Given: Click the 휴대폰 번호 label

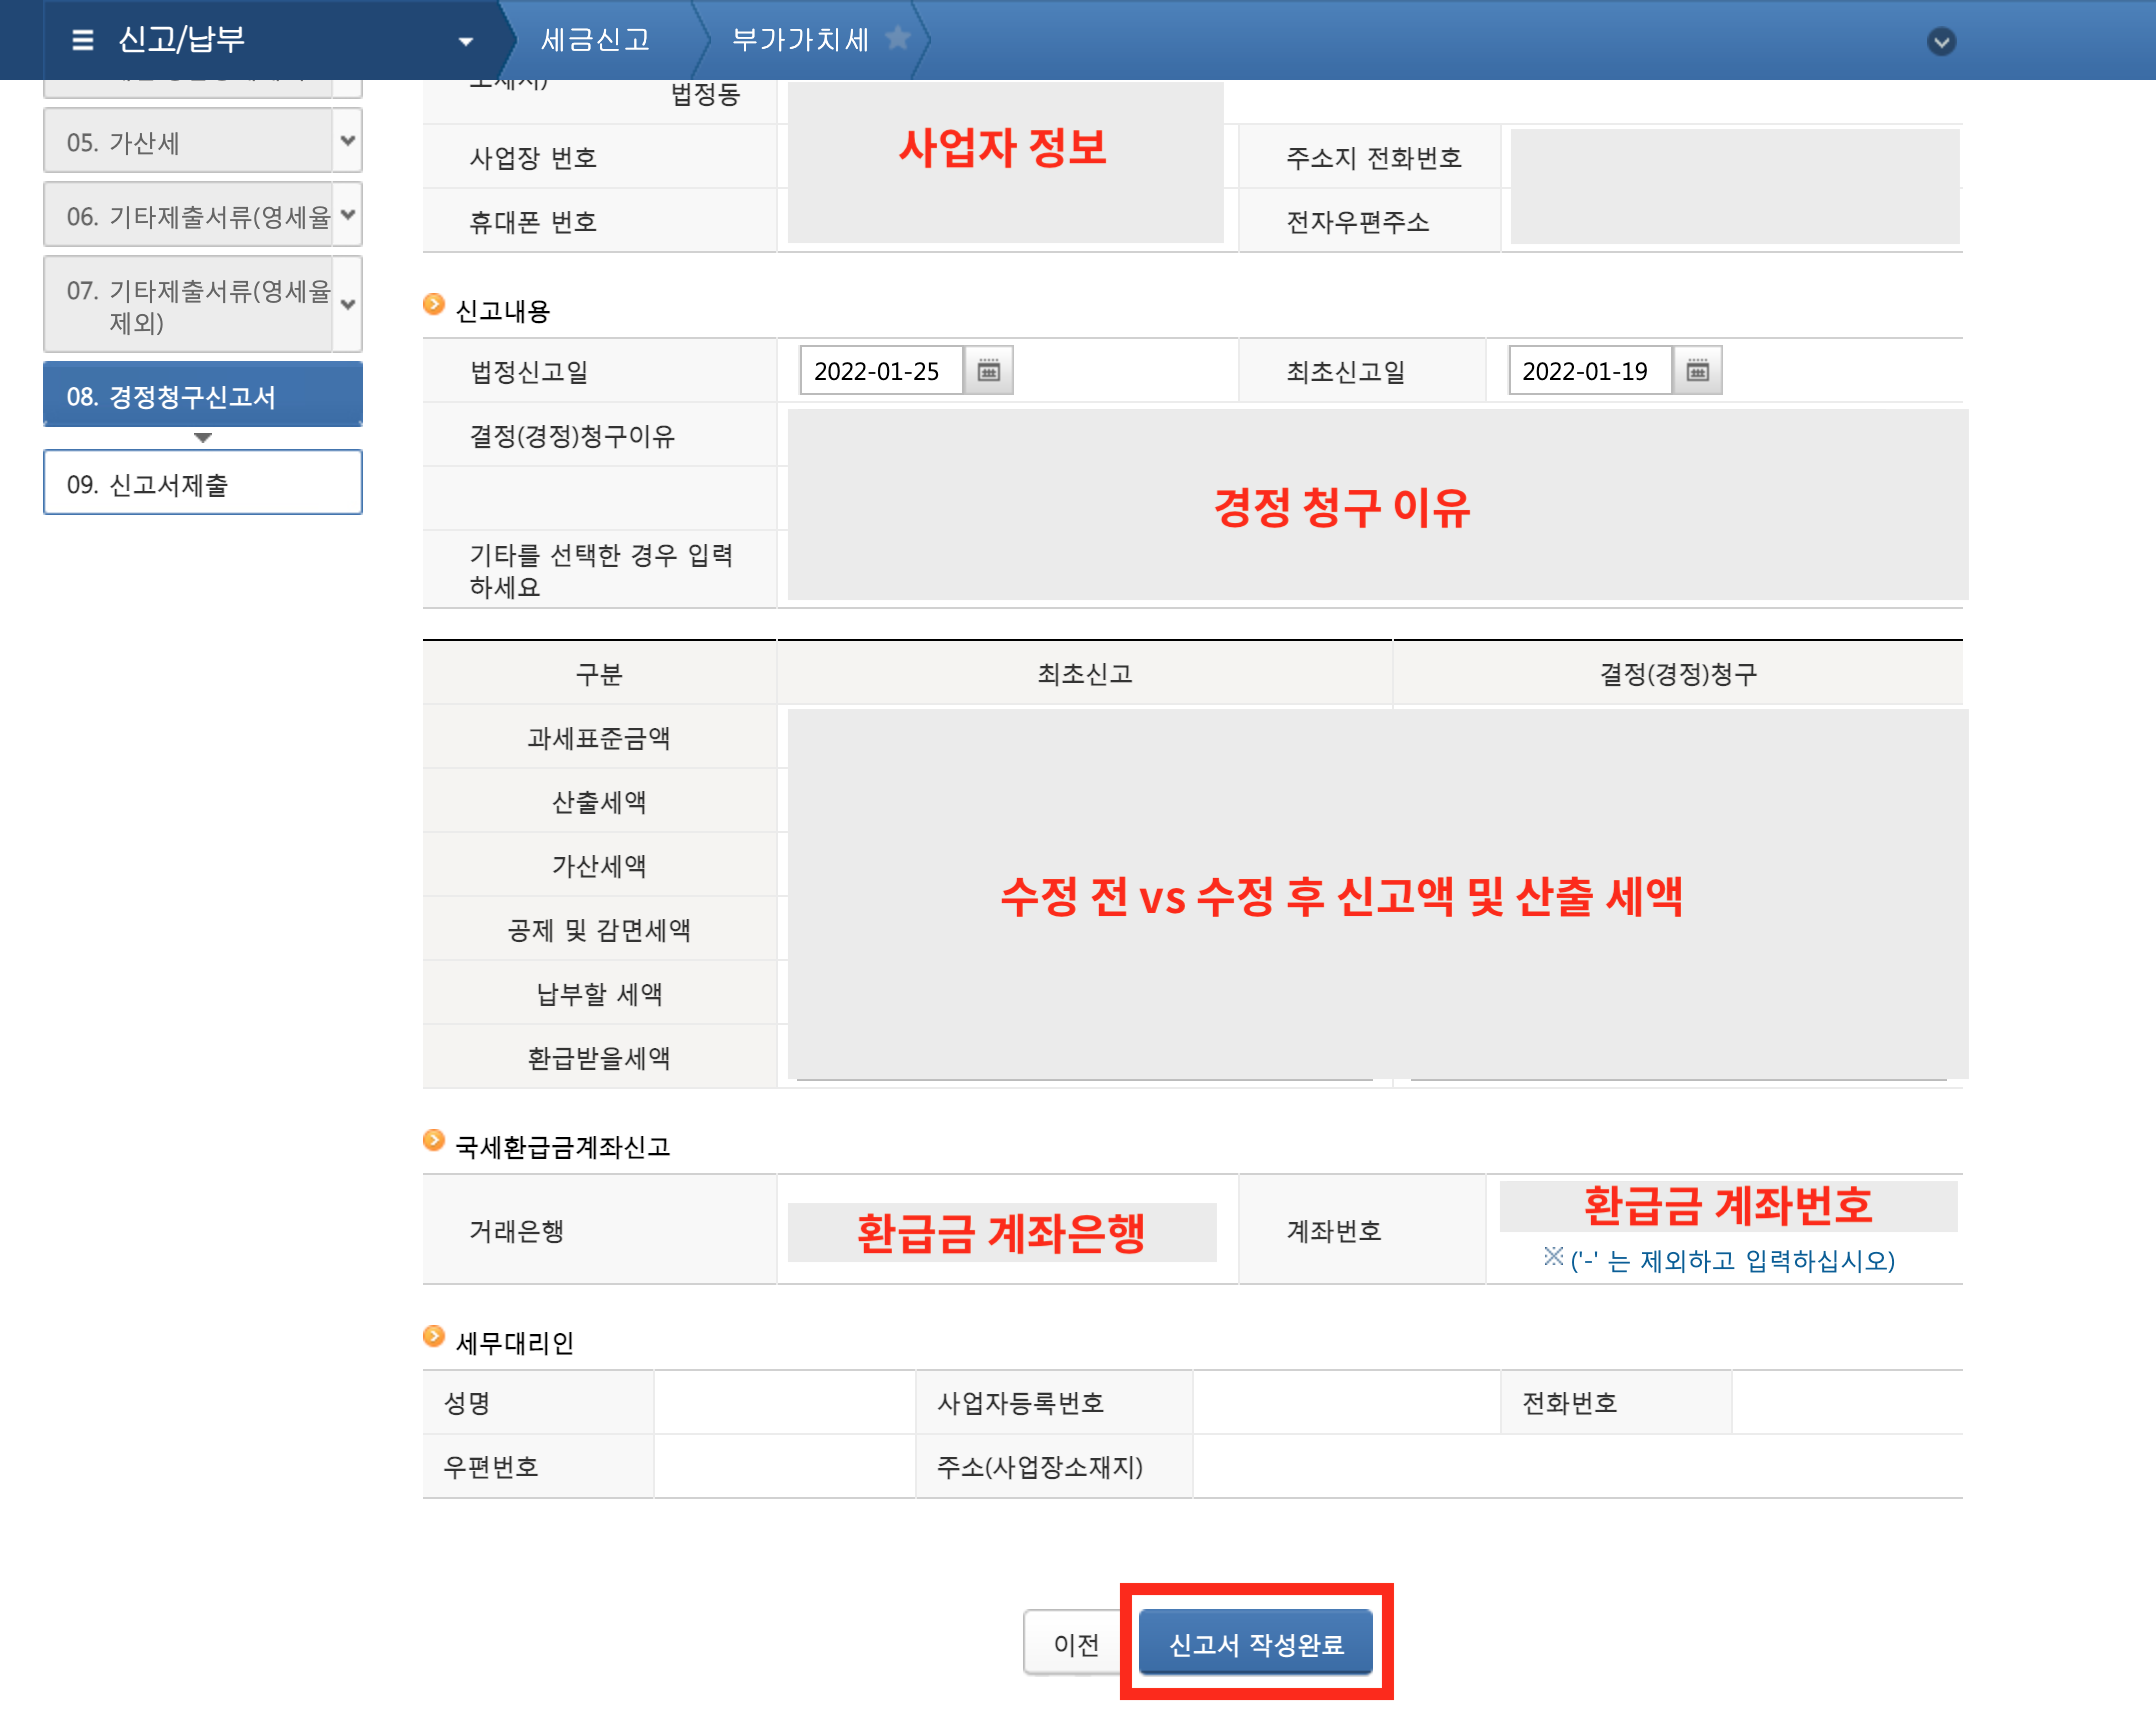Looking at the screenshot, I should click(533, 222).
